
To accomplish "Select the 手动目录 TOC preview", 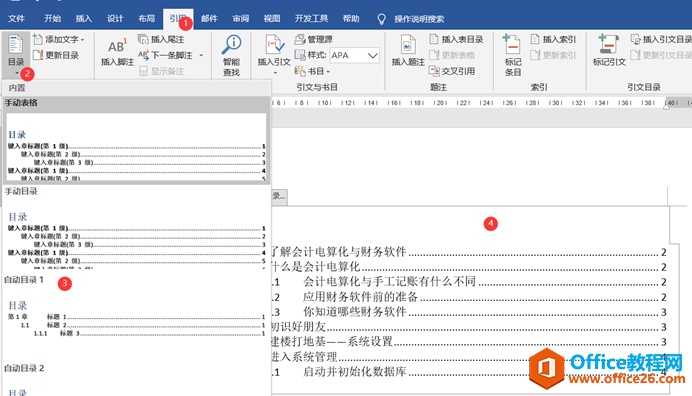I will coord(136,234).
